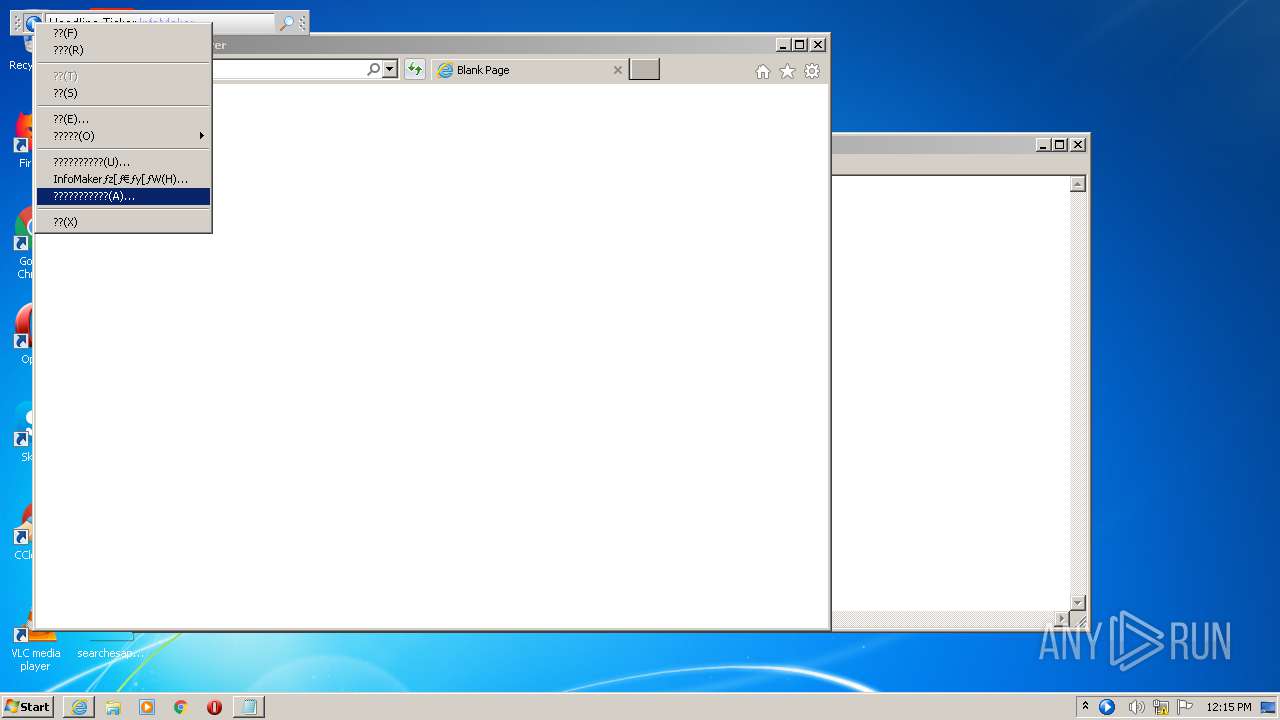This screenshot has height=720, width=1280.
Task: Choose the ??(F) menu entry
Action: point(123,33)
